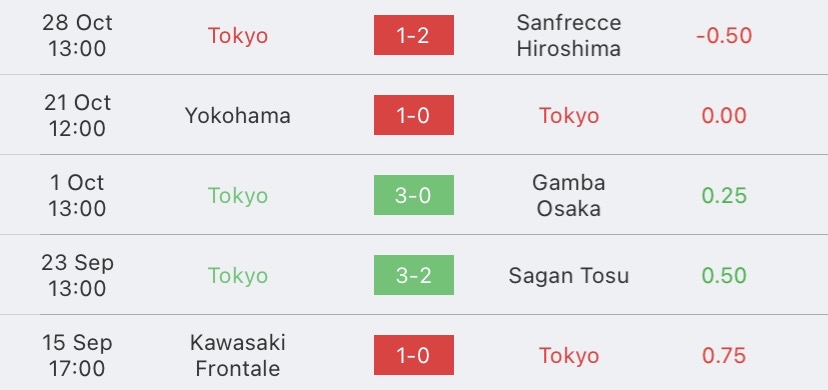Open the red 1-2 score badge

(413, 35)
